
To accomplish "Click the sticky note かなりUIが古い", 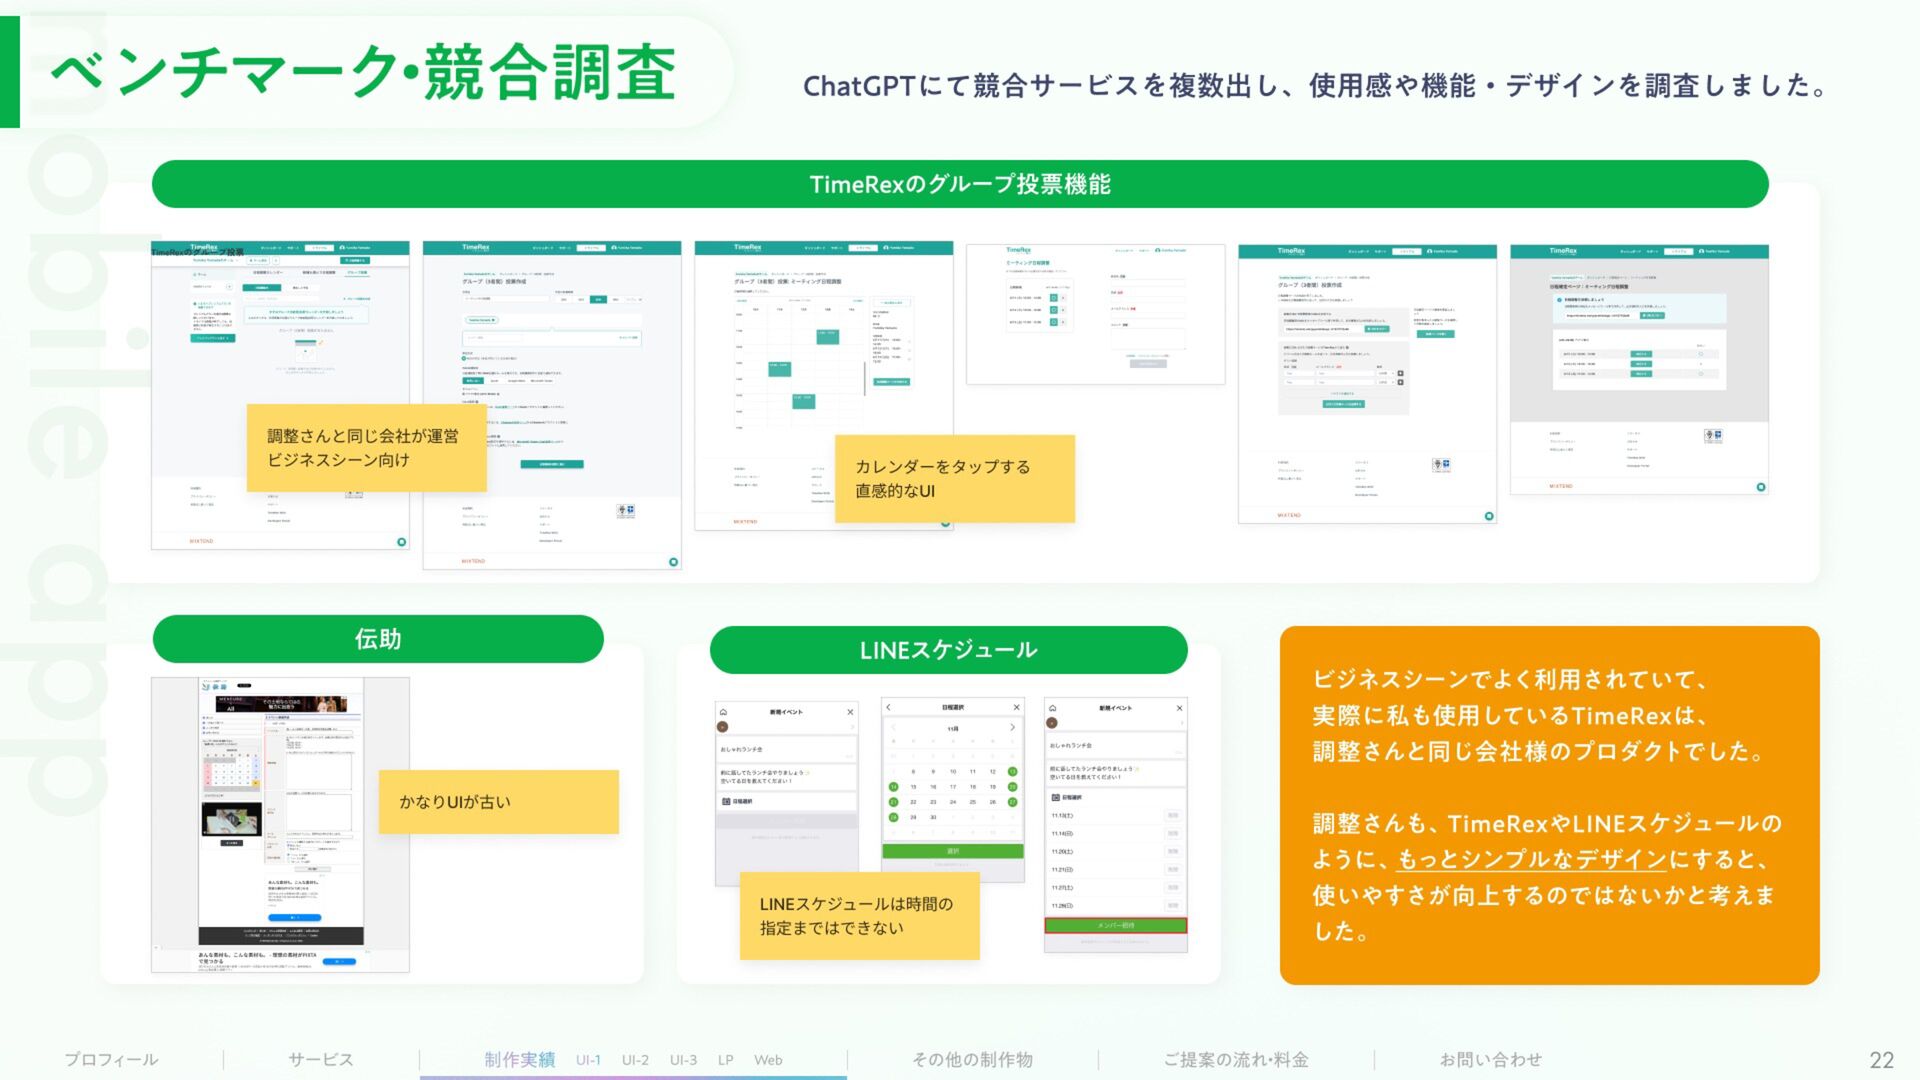I will (x=499, y=802).
